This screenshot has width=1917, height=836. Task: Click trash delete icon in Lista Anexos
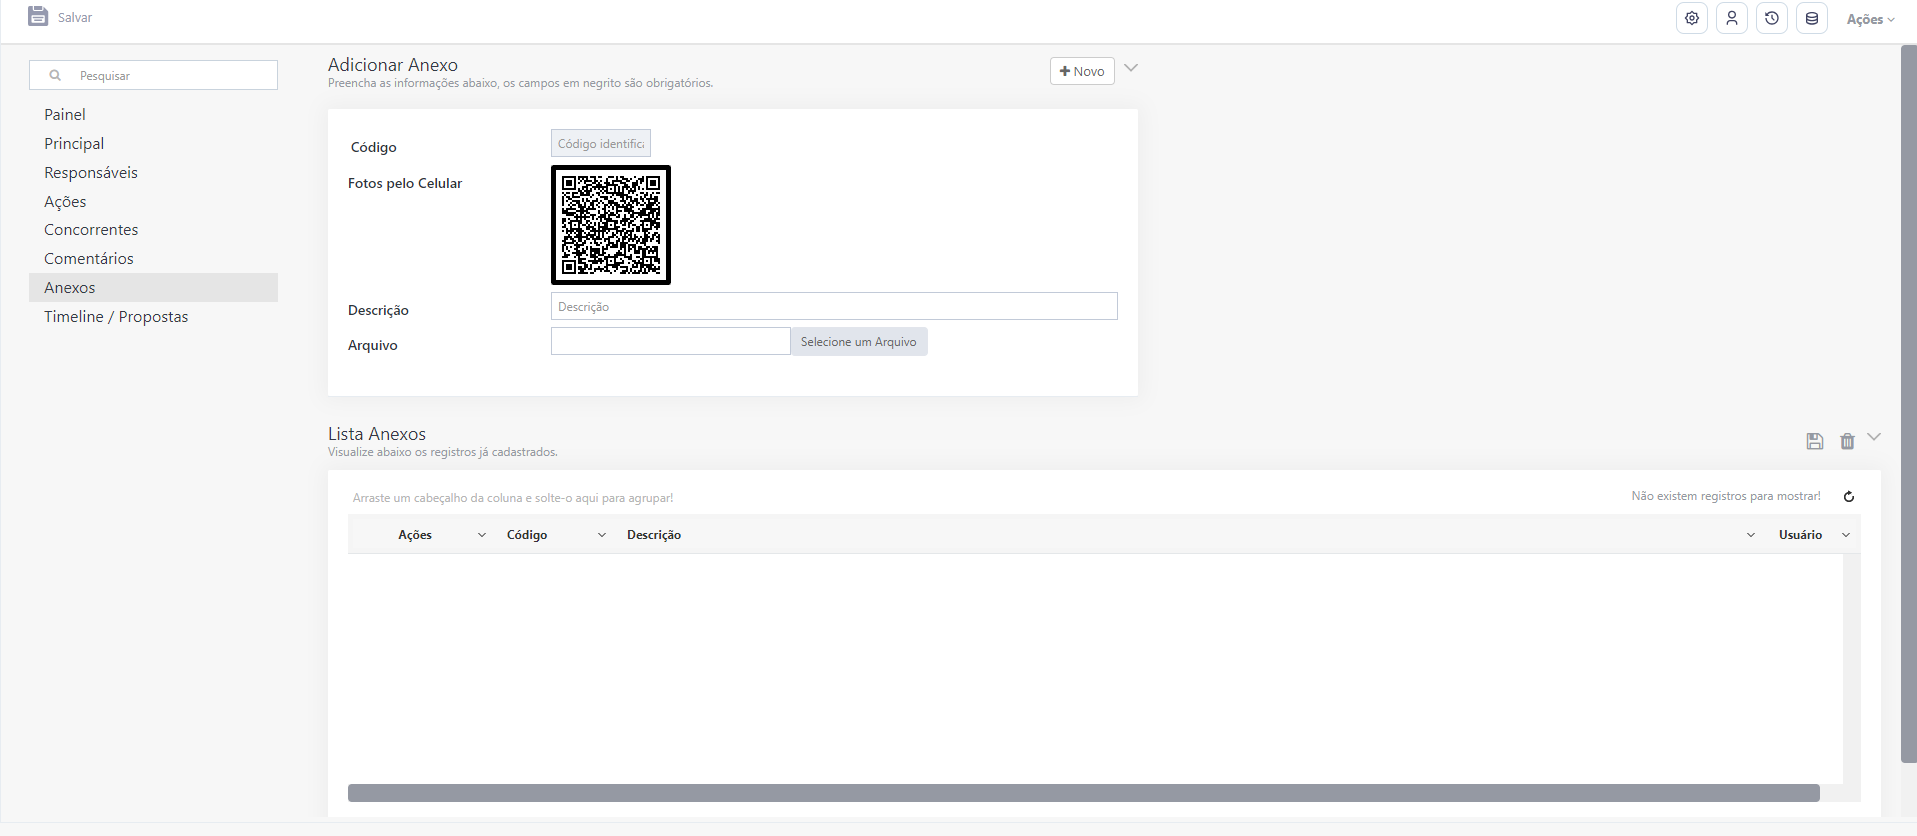1847,441
